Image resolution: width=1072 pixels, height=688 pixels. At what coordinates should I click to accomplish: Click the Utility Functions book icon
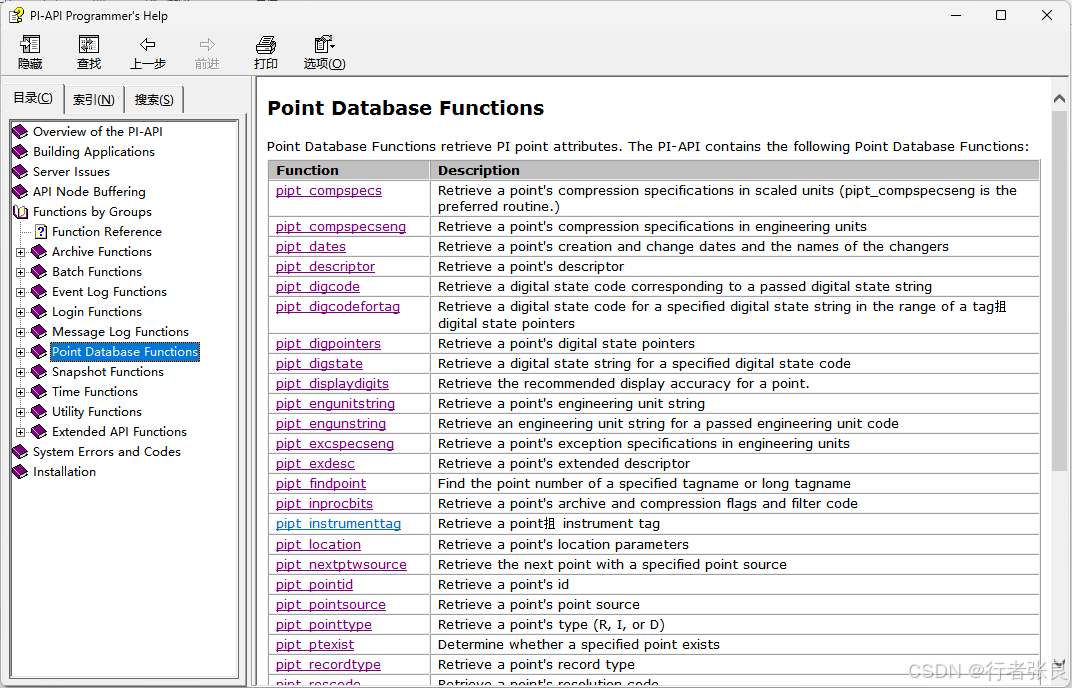(40, 412)
